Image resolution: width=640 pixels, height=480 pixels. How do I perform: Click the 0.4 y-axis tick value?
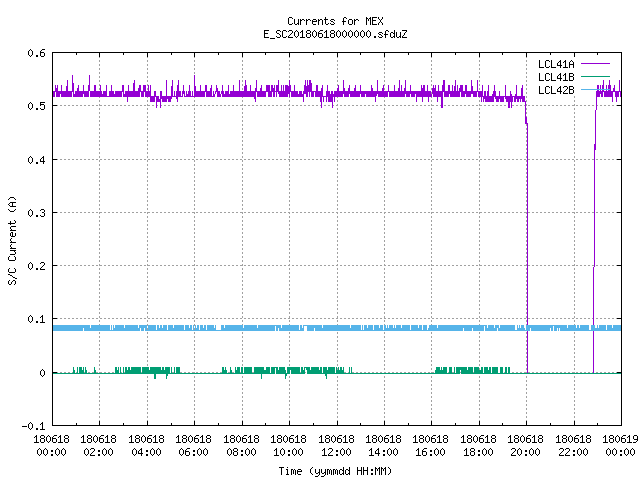(36, 160)
